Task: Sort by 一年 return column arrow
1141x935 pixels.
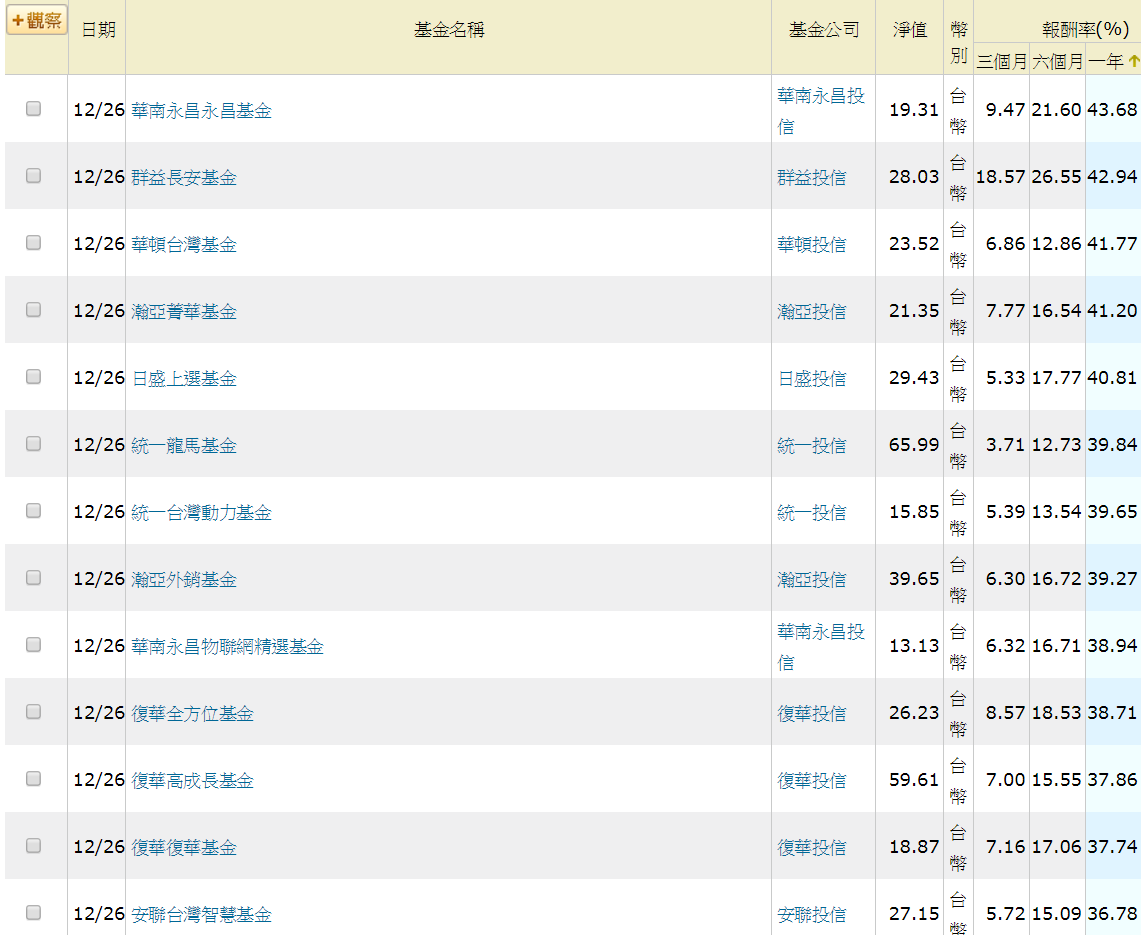Action: point(1133,62)
